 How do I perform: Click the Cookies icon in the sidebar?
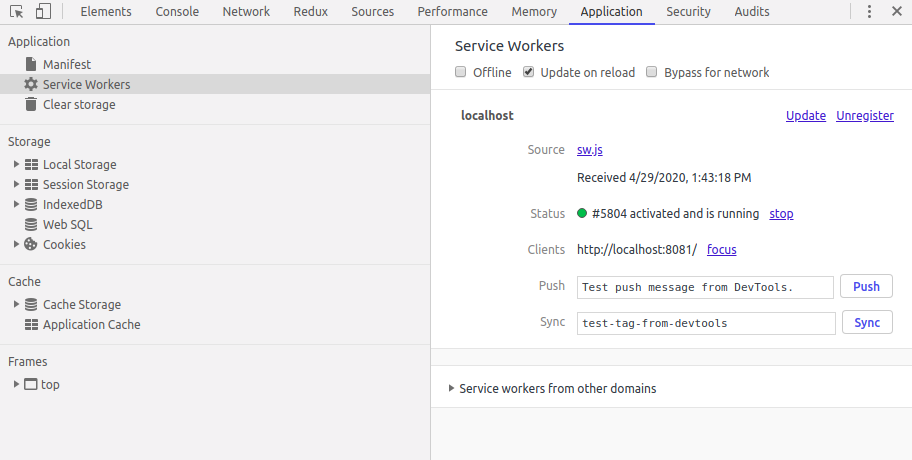(31, 244)
